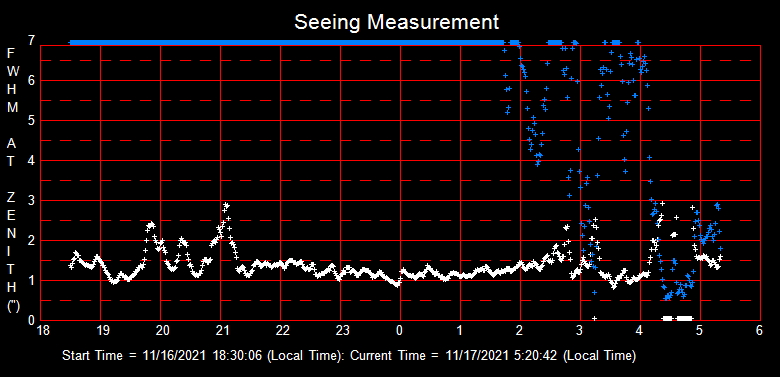The width and height of the screenshot is (780, 377).
Task: Click the long blue saturated bar at top
Action: [287, 43]
